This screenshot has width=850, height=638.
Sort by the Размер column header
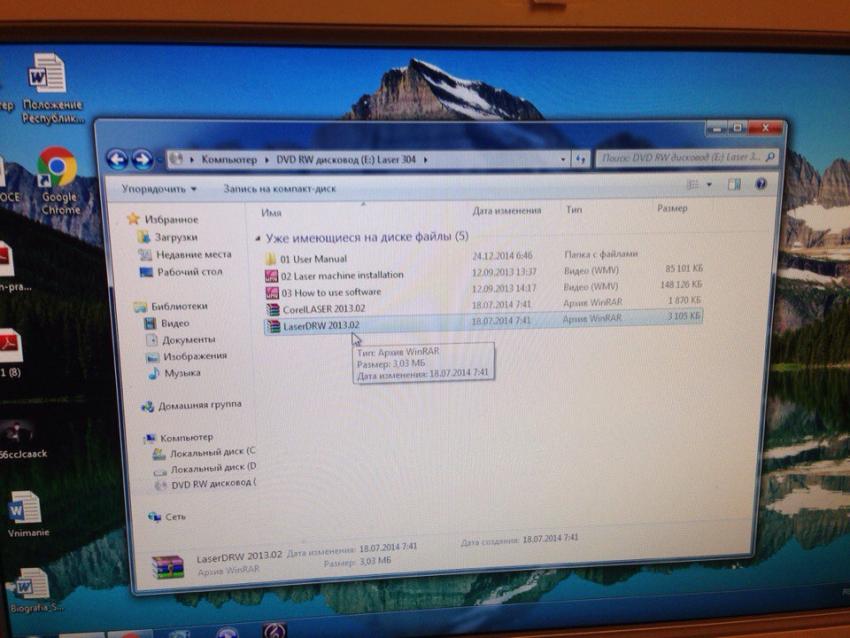point(672,208)
